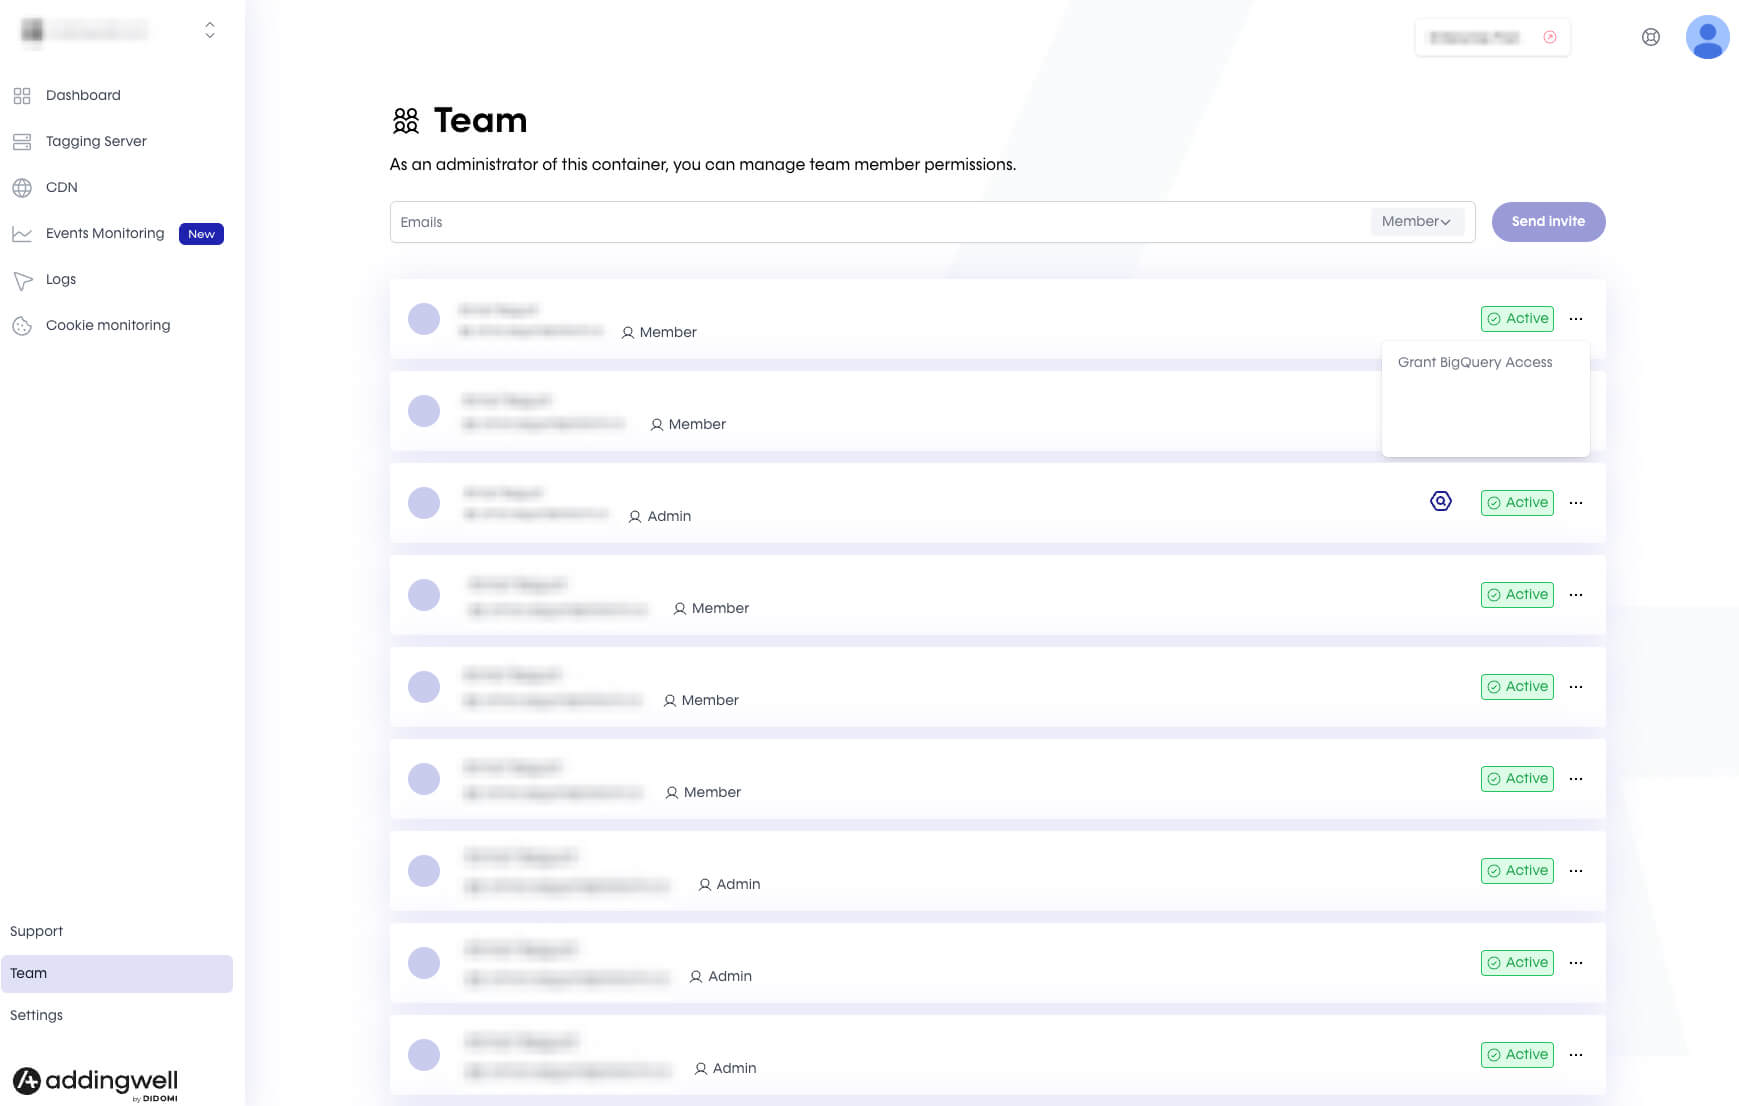Image resolution: width=1739 pixels, height=1106 pixels.
Task: Open the Dashboard section icon
Action: point(22,96)
